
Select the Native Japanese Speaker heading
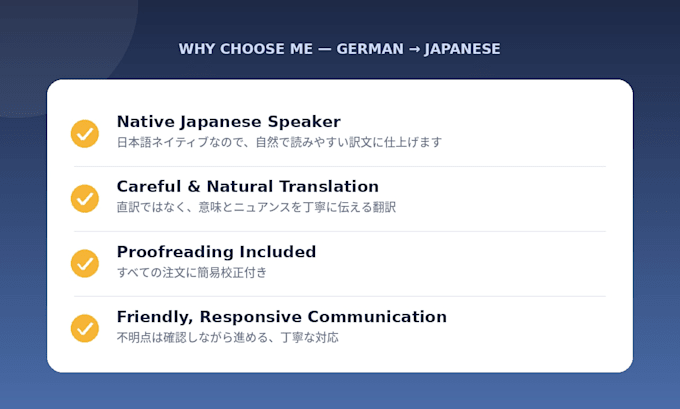pos(229,122)
